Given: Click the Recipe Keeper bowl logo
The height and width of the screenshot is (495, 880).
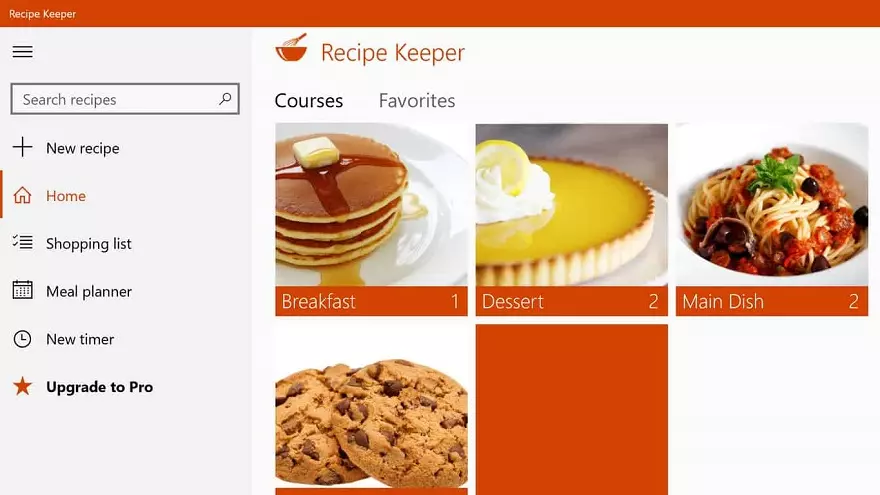Looking at the screenshot, I should point(291,48).
